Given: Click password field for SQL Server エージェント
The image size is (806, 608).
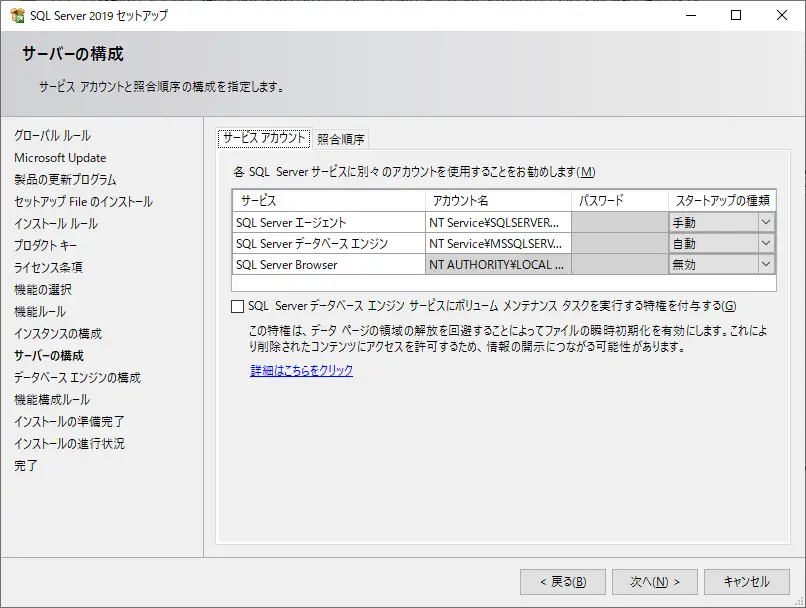Looking at the screenshot, I should pos(620,223).
